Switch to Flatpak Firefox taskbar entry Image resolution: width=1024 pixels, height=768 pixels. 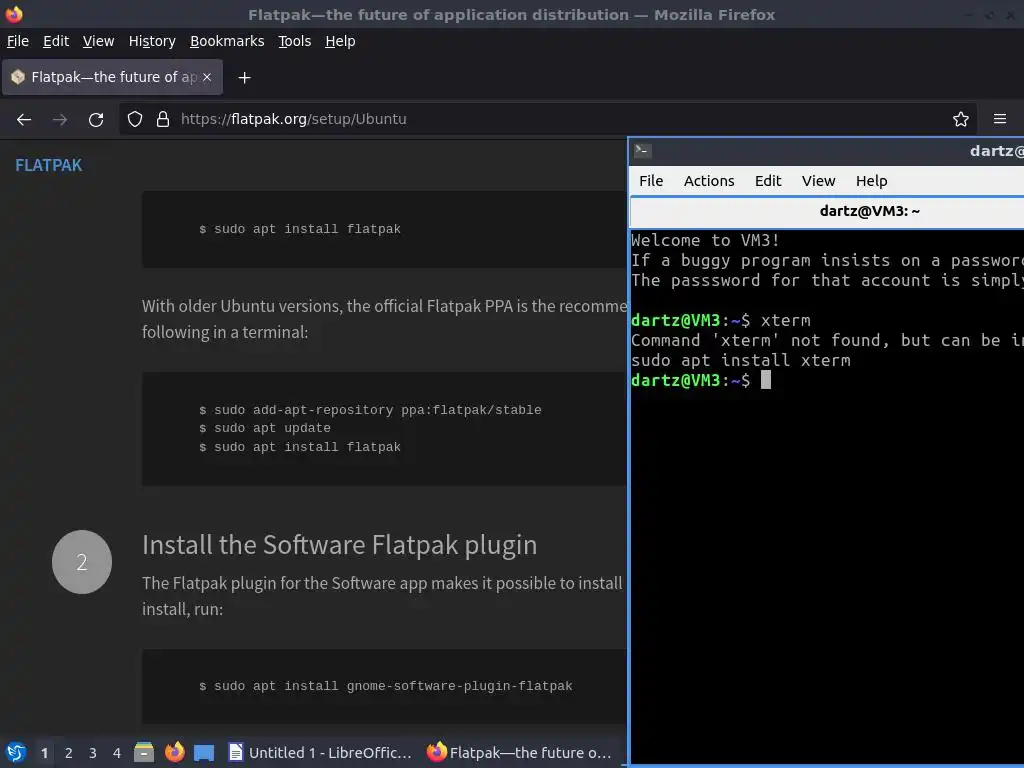pos(519,752)
